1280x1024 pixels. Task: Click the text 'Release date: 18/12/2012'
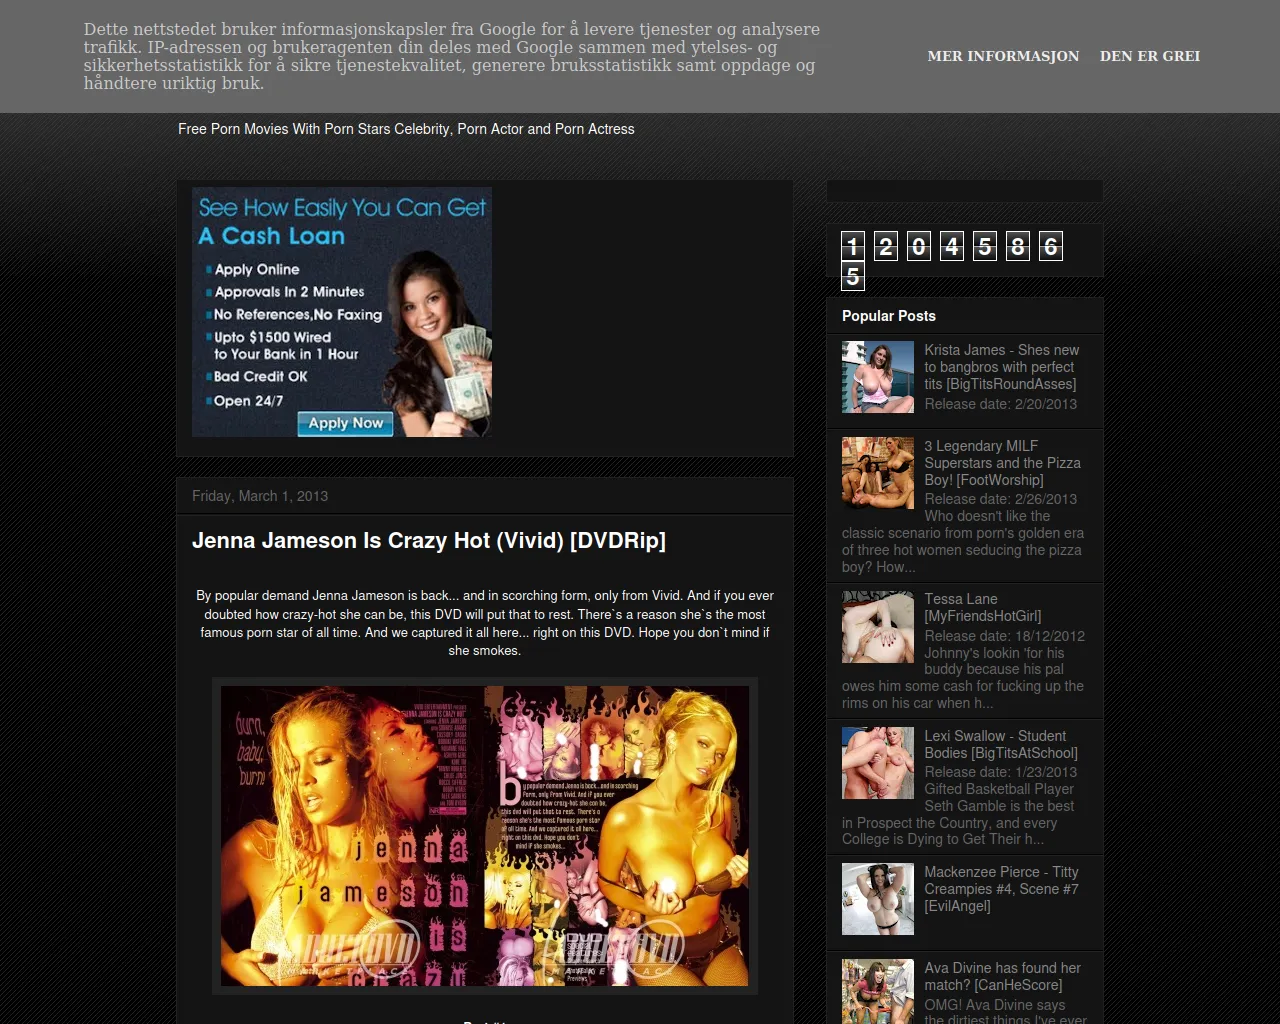pyautogui.click(x=1004, y=636)
